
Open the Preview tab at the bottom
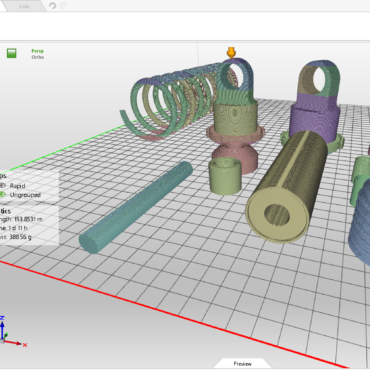coord(243,364)
